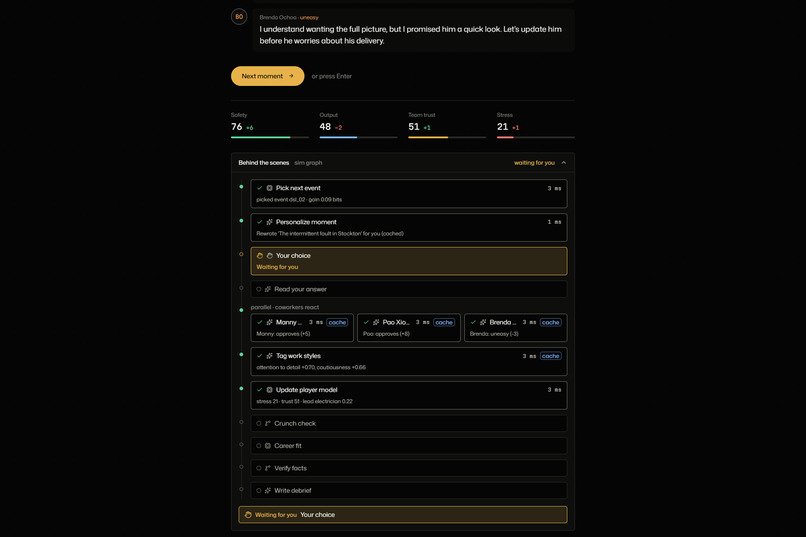
Task: Click the pending circle on Career fit
Action: [x=259, y=446]
